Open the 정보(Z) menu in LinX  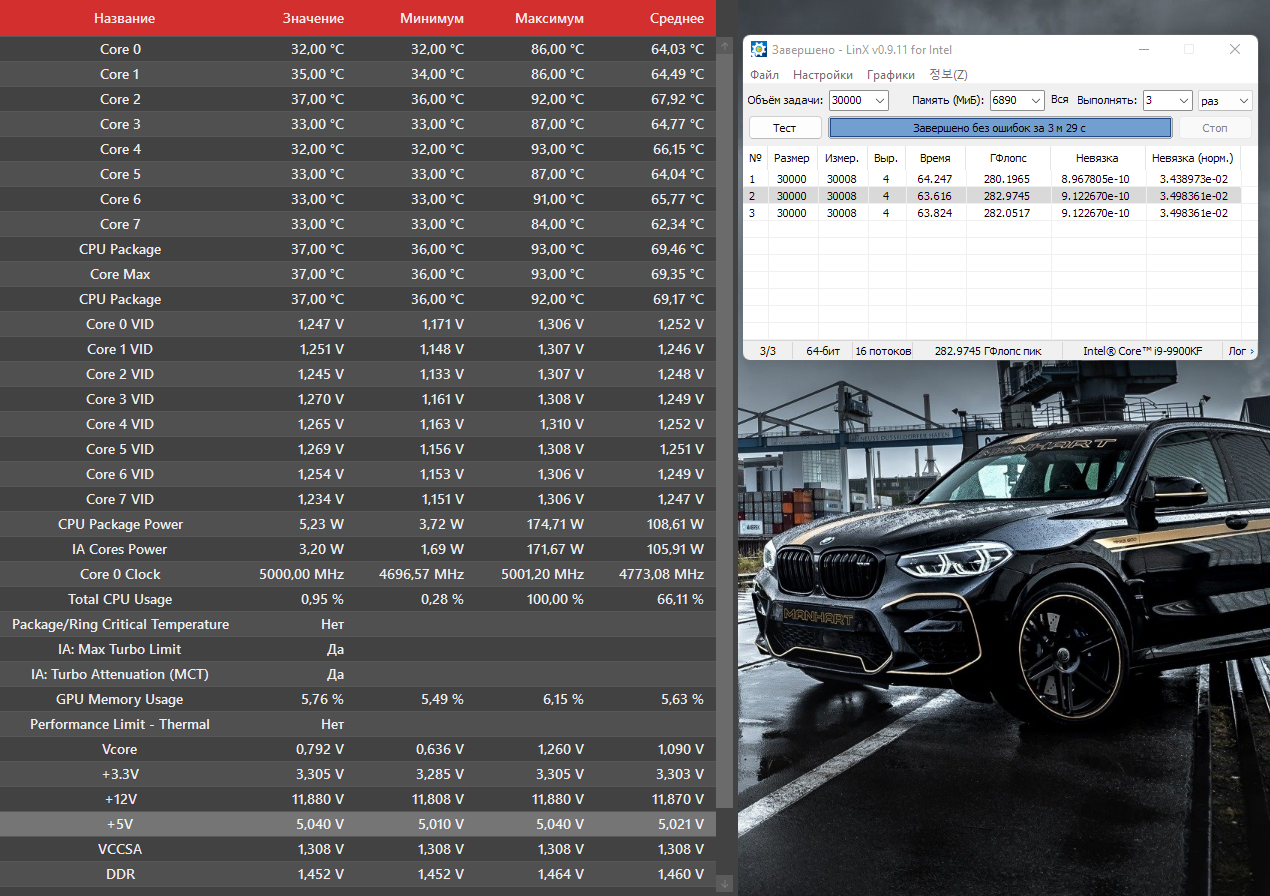[948, 75]
